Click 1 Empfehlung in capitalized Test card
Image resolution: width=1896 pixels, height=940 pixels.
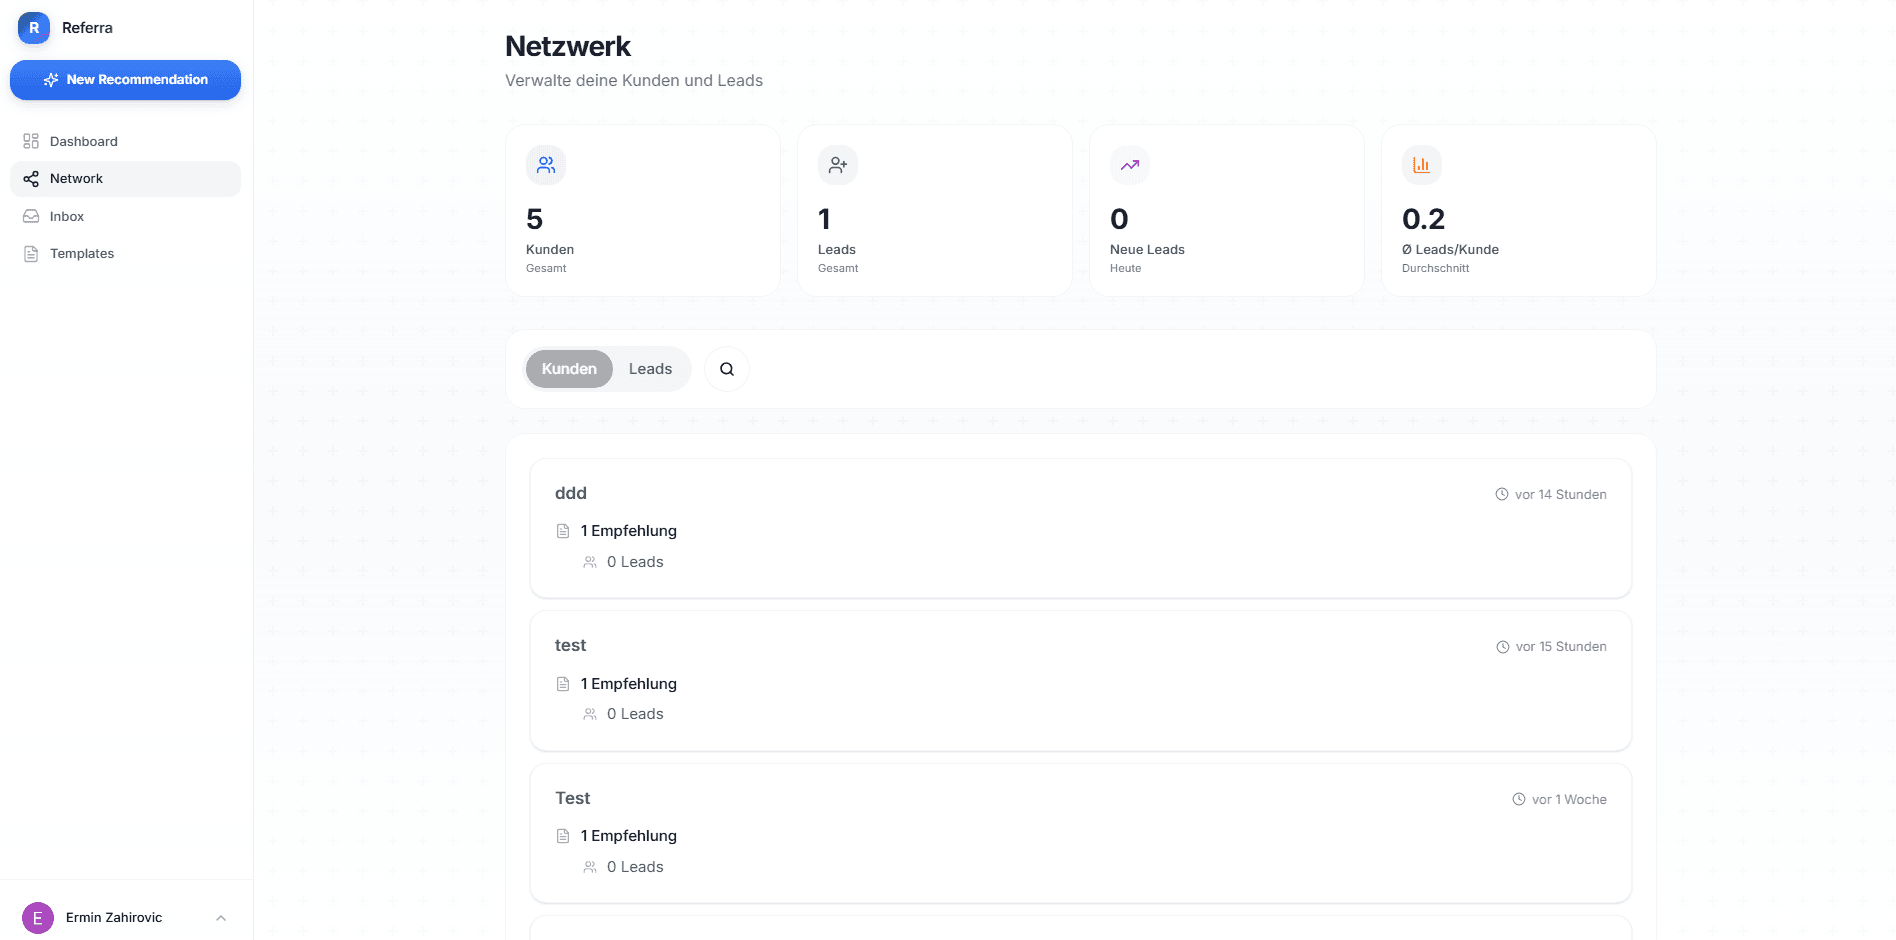click(x=629, y=836)
